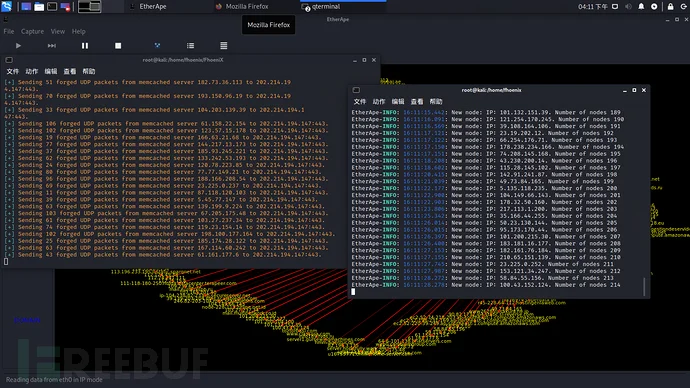
Task: Show the EtherApe nodes list window
Action: coord(224,45)
